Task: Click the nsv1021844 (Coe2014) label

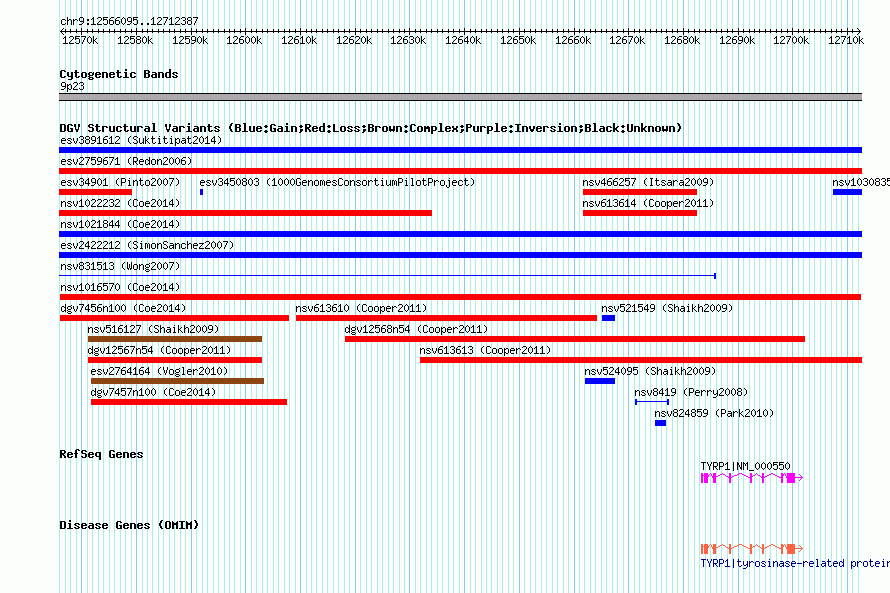Action: coord(120,224)
